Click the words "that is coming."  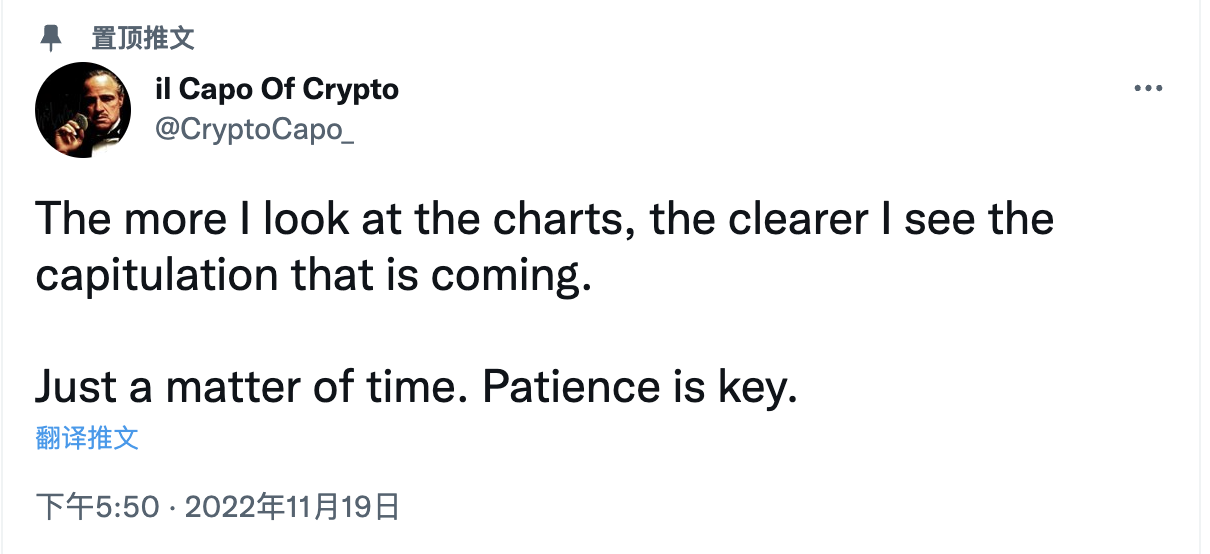(x=445, y=276)
